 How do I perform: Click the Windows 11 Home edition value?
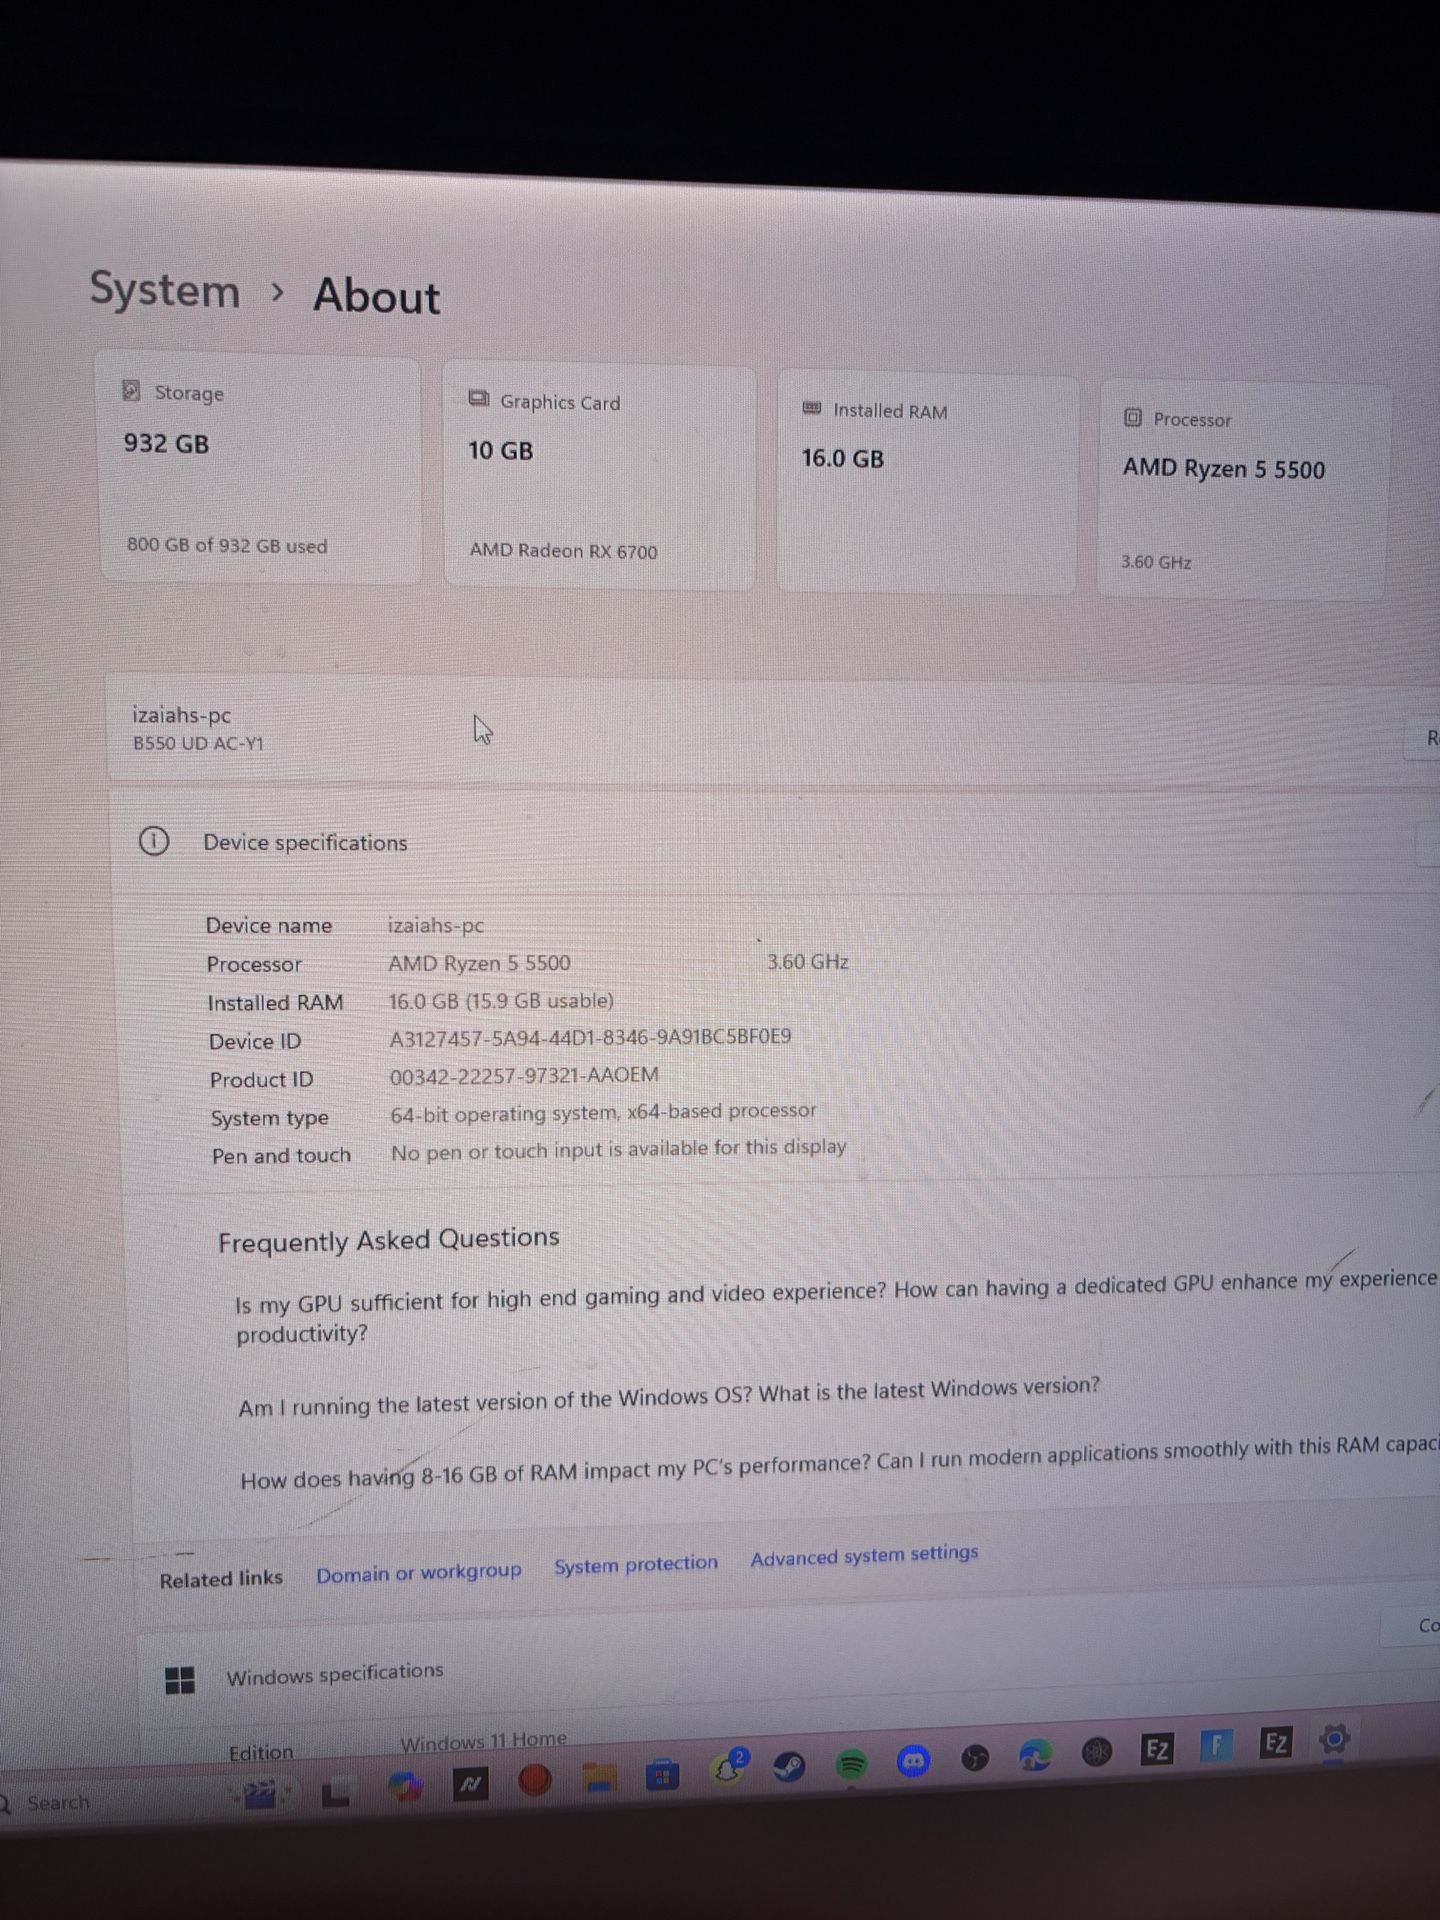coord(484,1741)
